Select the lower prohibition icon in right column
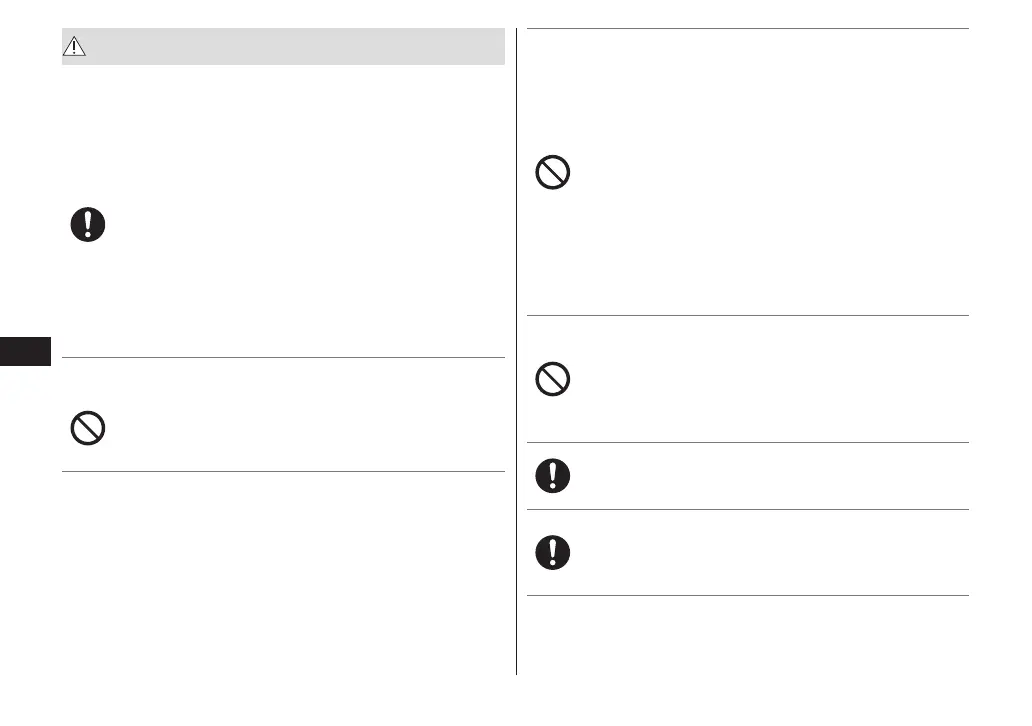 553,380
